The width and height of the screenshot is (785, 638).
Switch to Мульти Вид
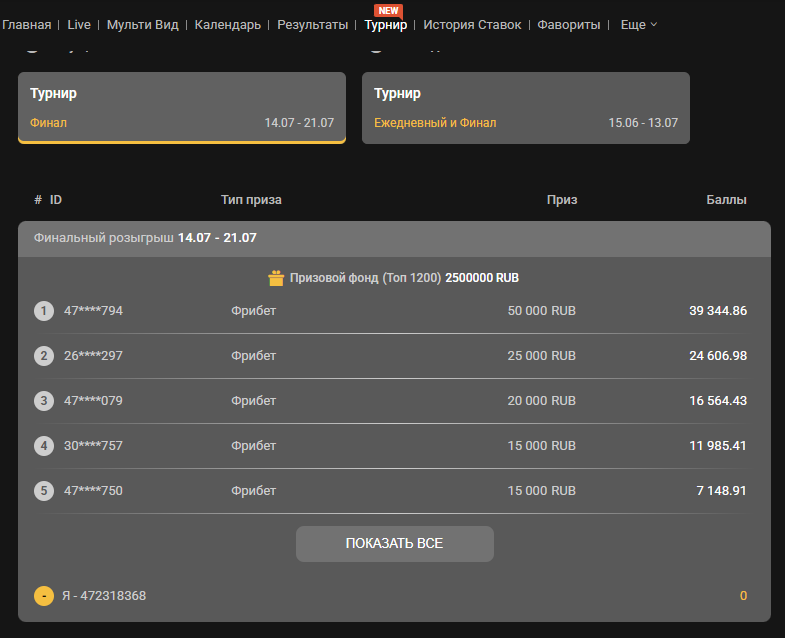[x=142, y=24]
